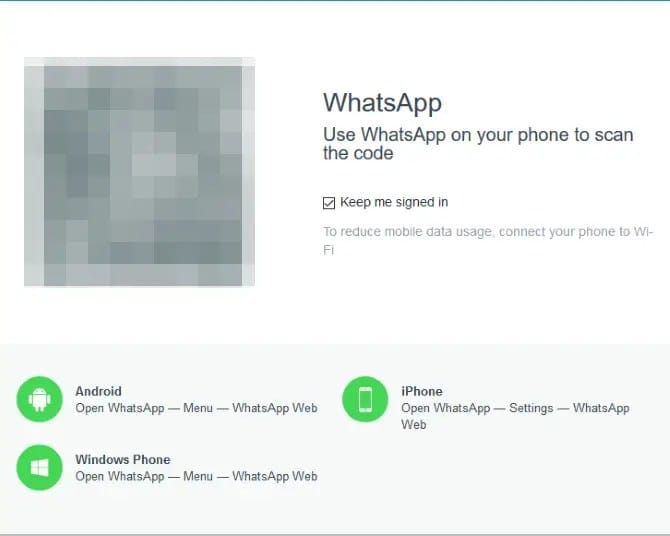The height and width of the screenshot is (536, 670).
Task: Select the Android heading
Action: tap(99, 391)
